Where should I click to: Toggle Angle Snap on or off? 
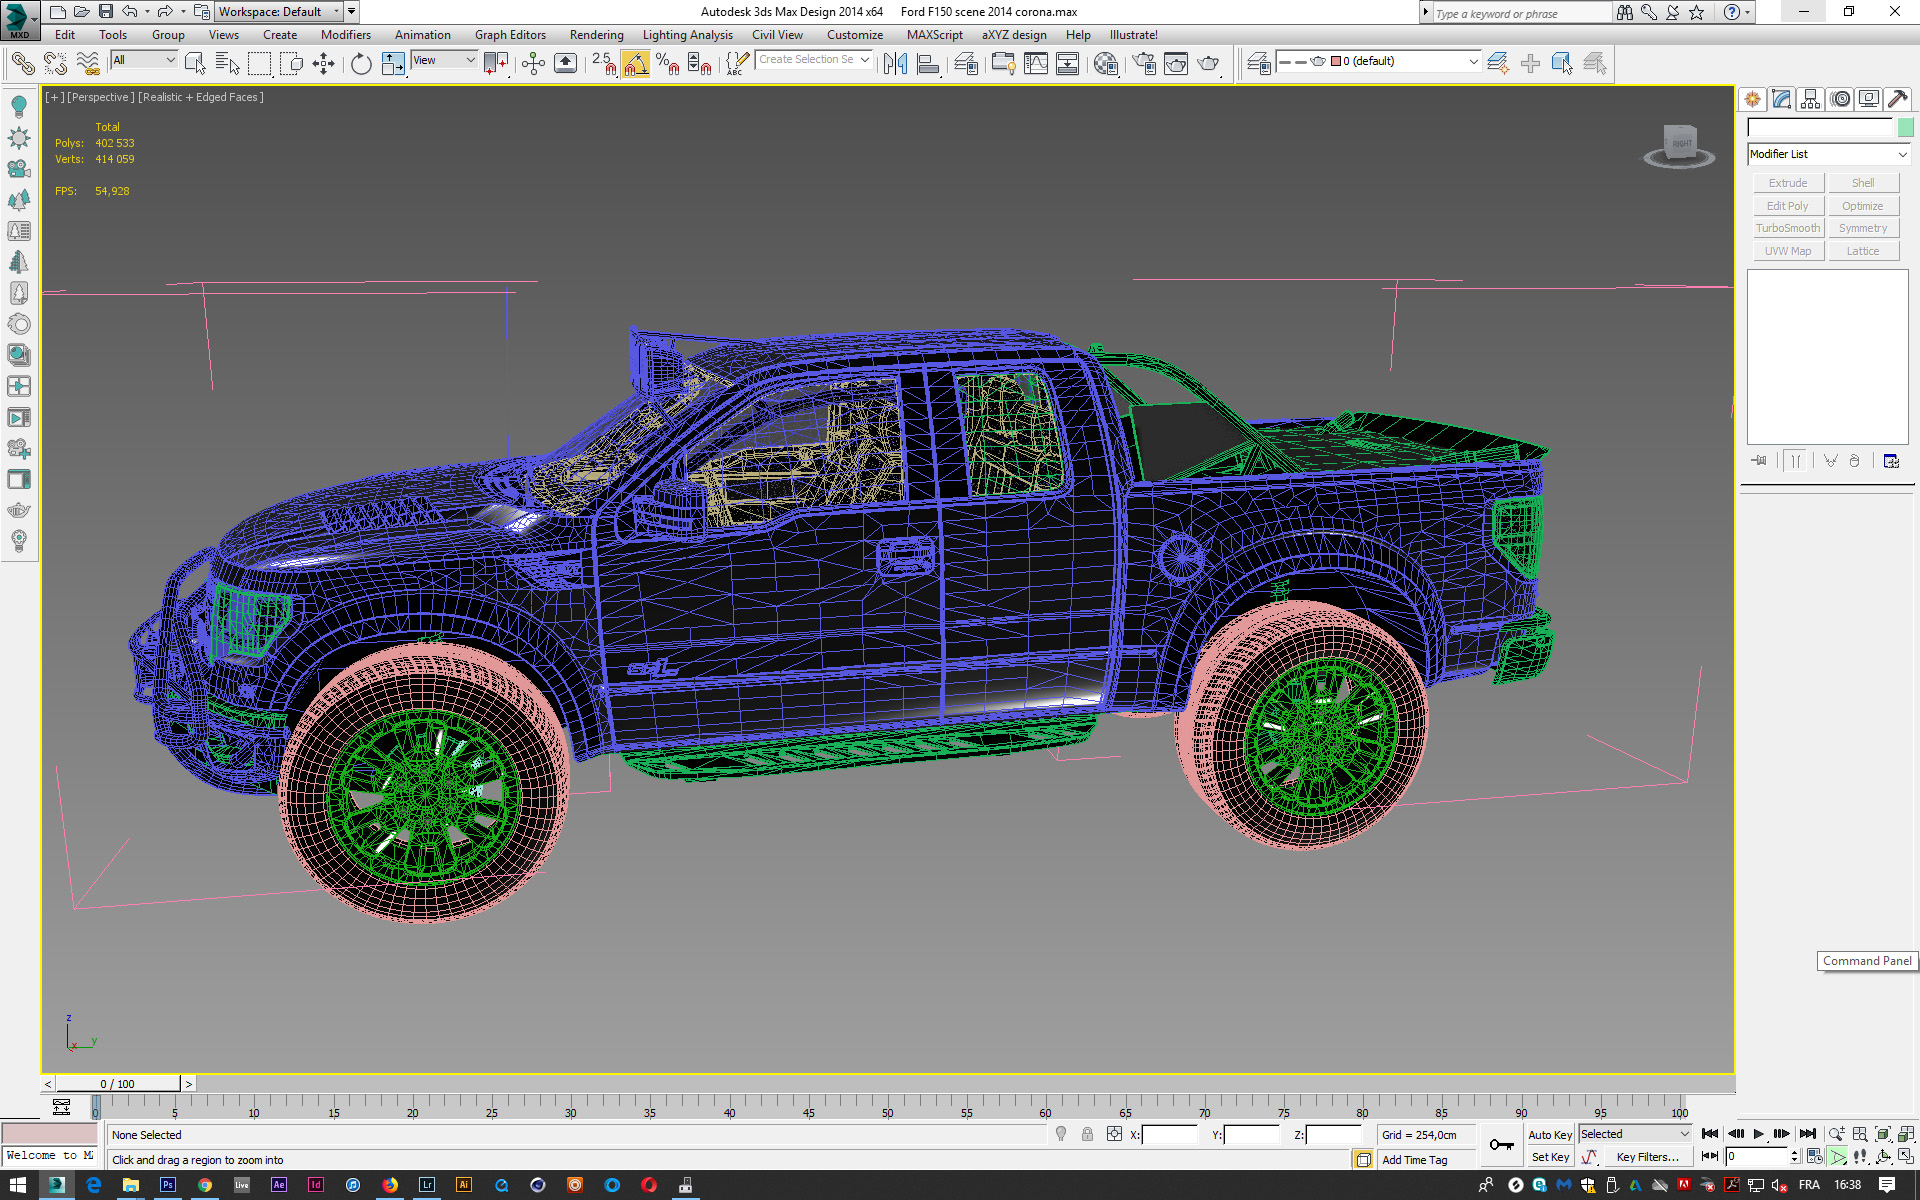636,64
